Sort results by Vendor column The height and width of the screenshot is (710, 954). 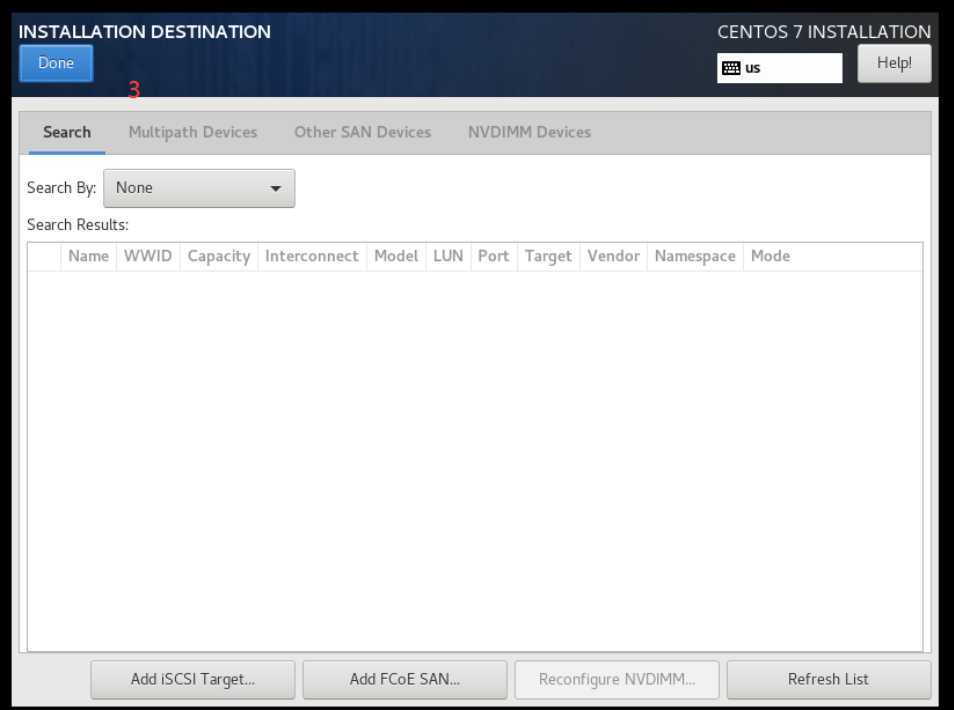(613, 256)
